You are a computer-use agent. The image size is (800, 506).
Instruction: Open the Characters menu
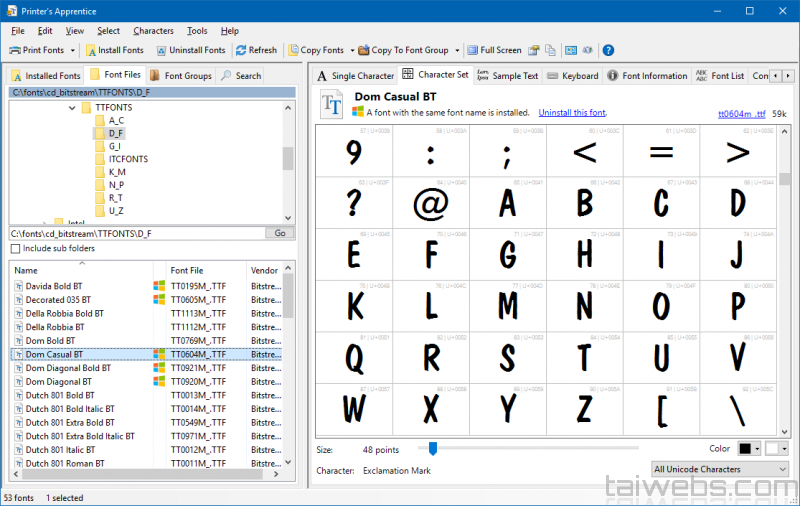pyautogui.click(x=153, y=31)
